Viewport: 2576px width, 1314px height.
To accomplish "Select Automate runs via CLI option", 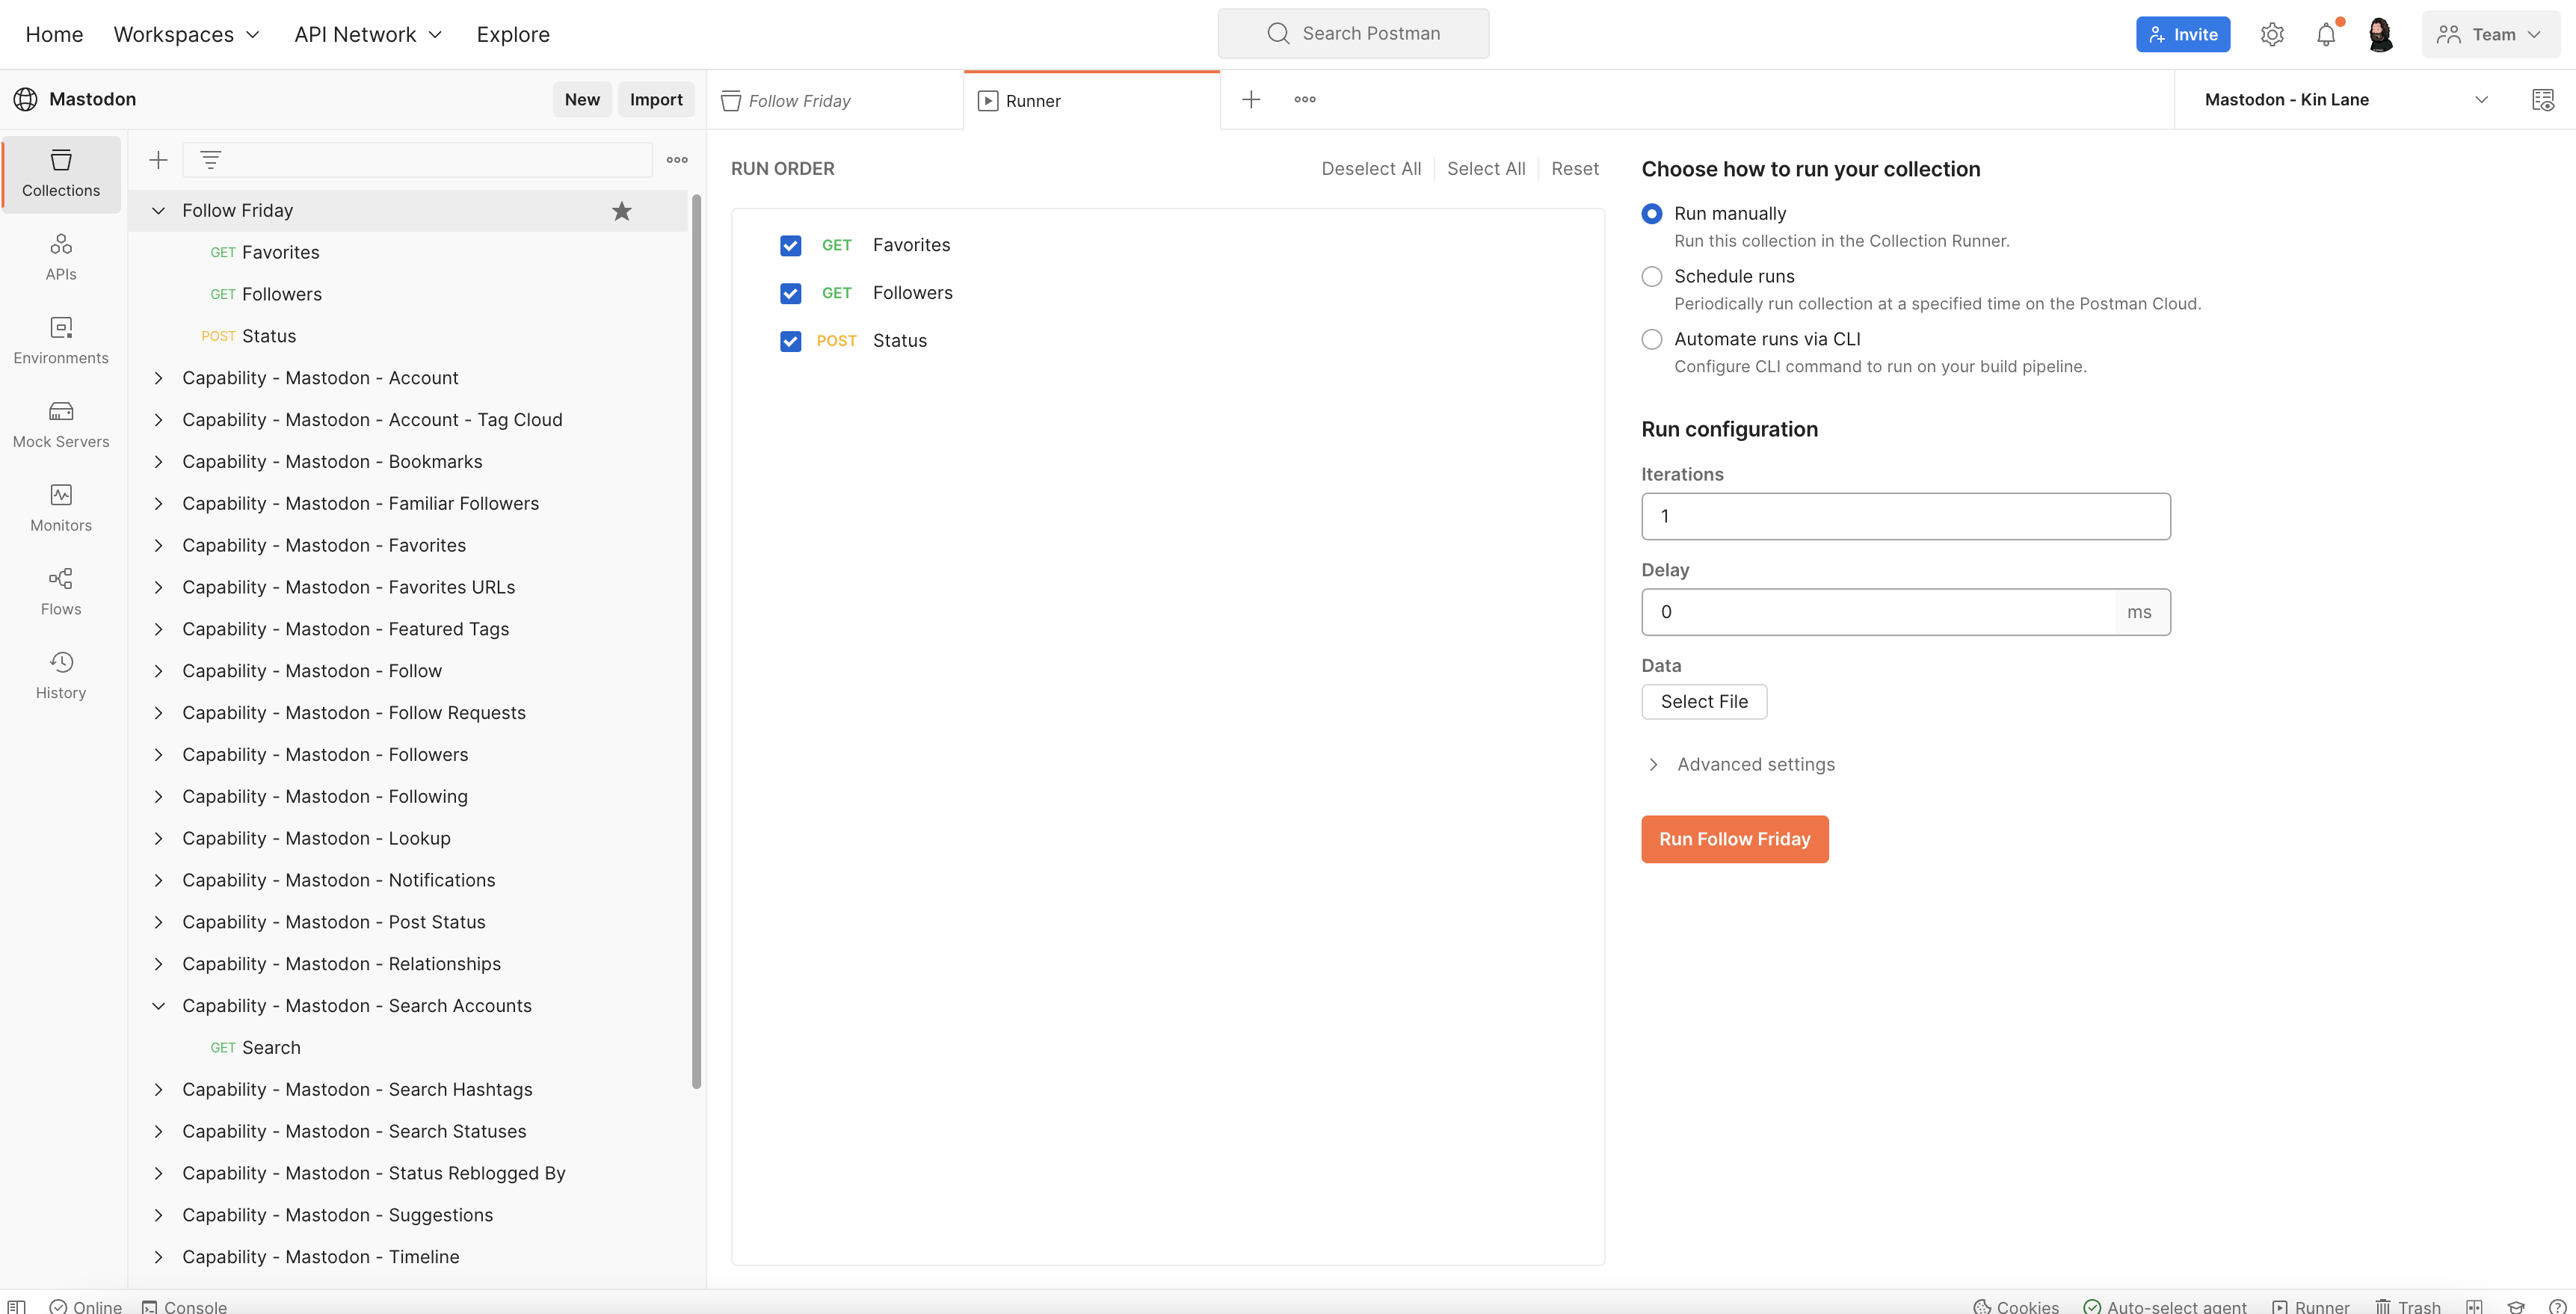I will (x=1652, y=339).
